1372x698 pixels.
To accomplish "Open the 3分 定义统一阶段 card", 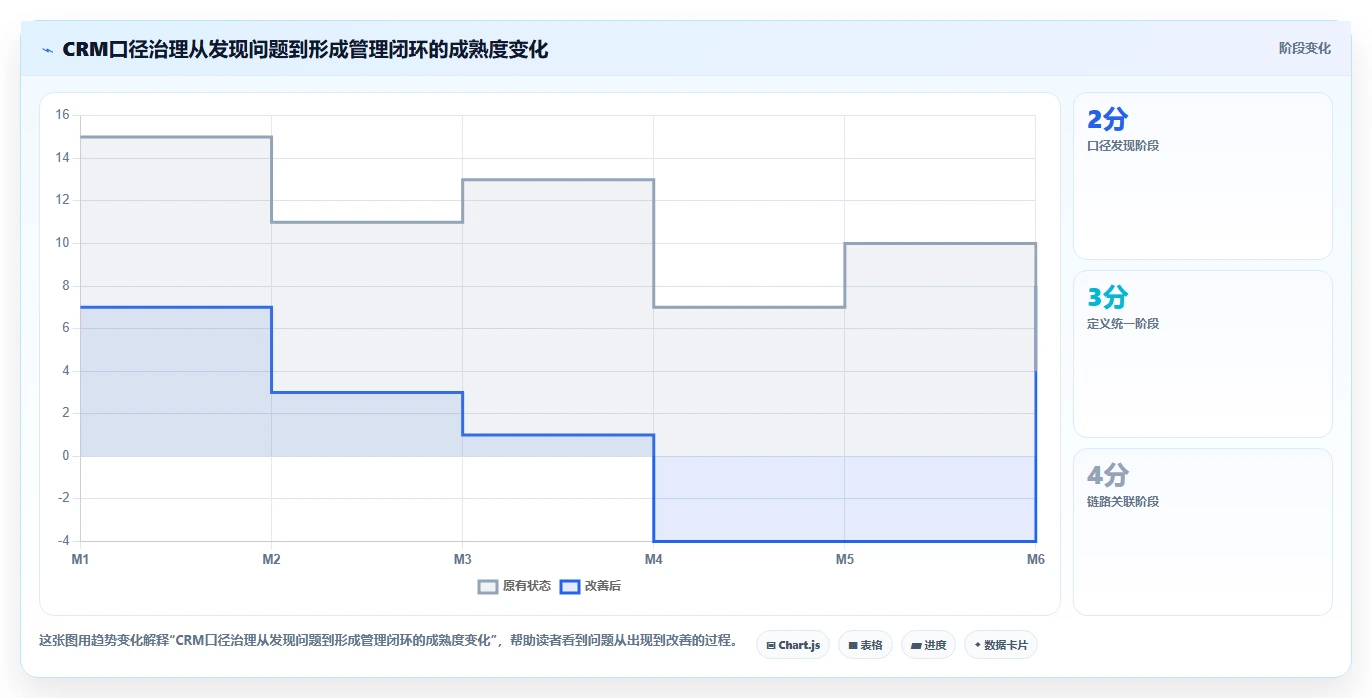I will coord(1203,354).
